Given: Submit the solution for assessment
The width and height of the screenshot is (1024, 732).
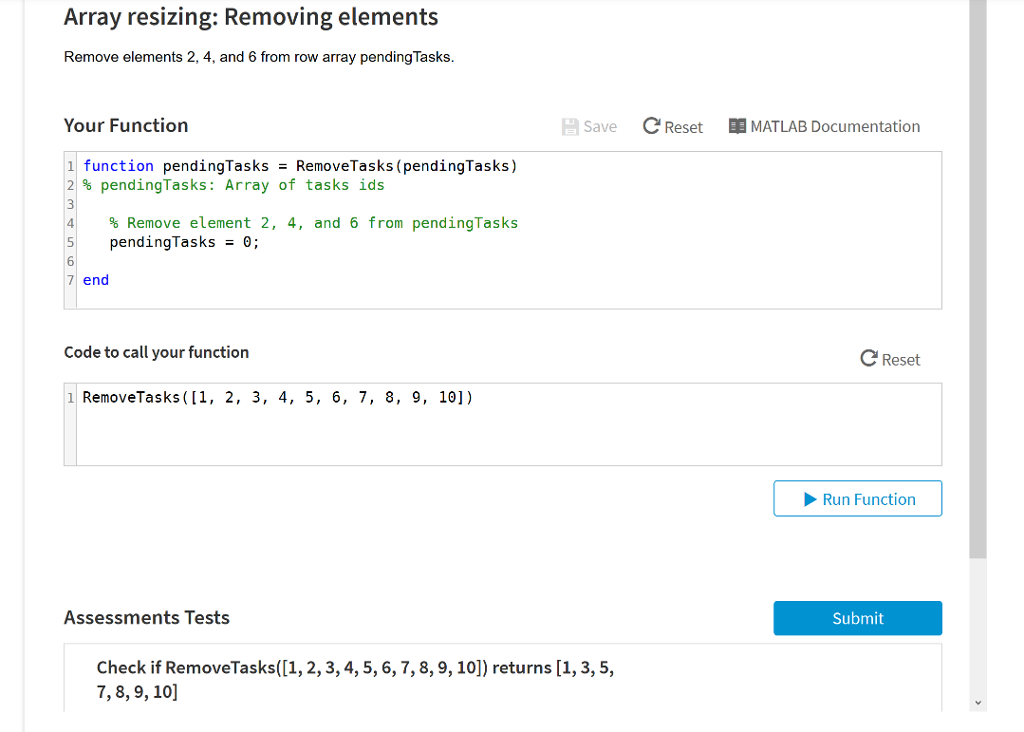Looking at the screenshot, I should click(x=857, y=618).
